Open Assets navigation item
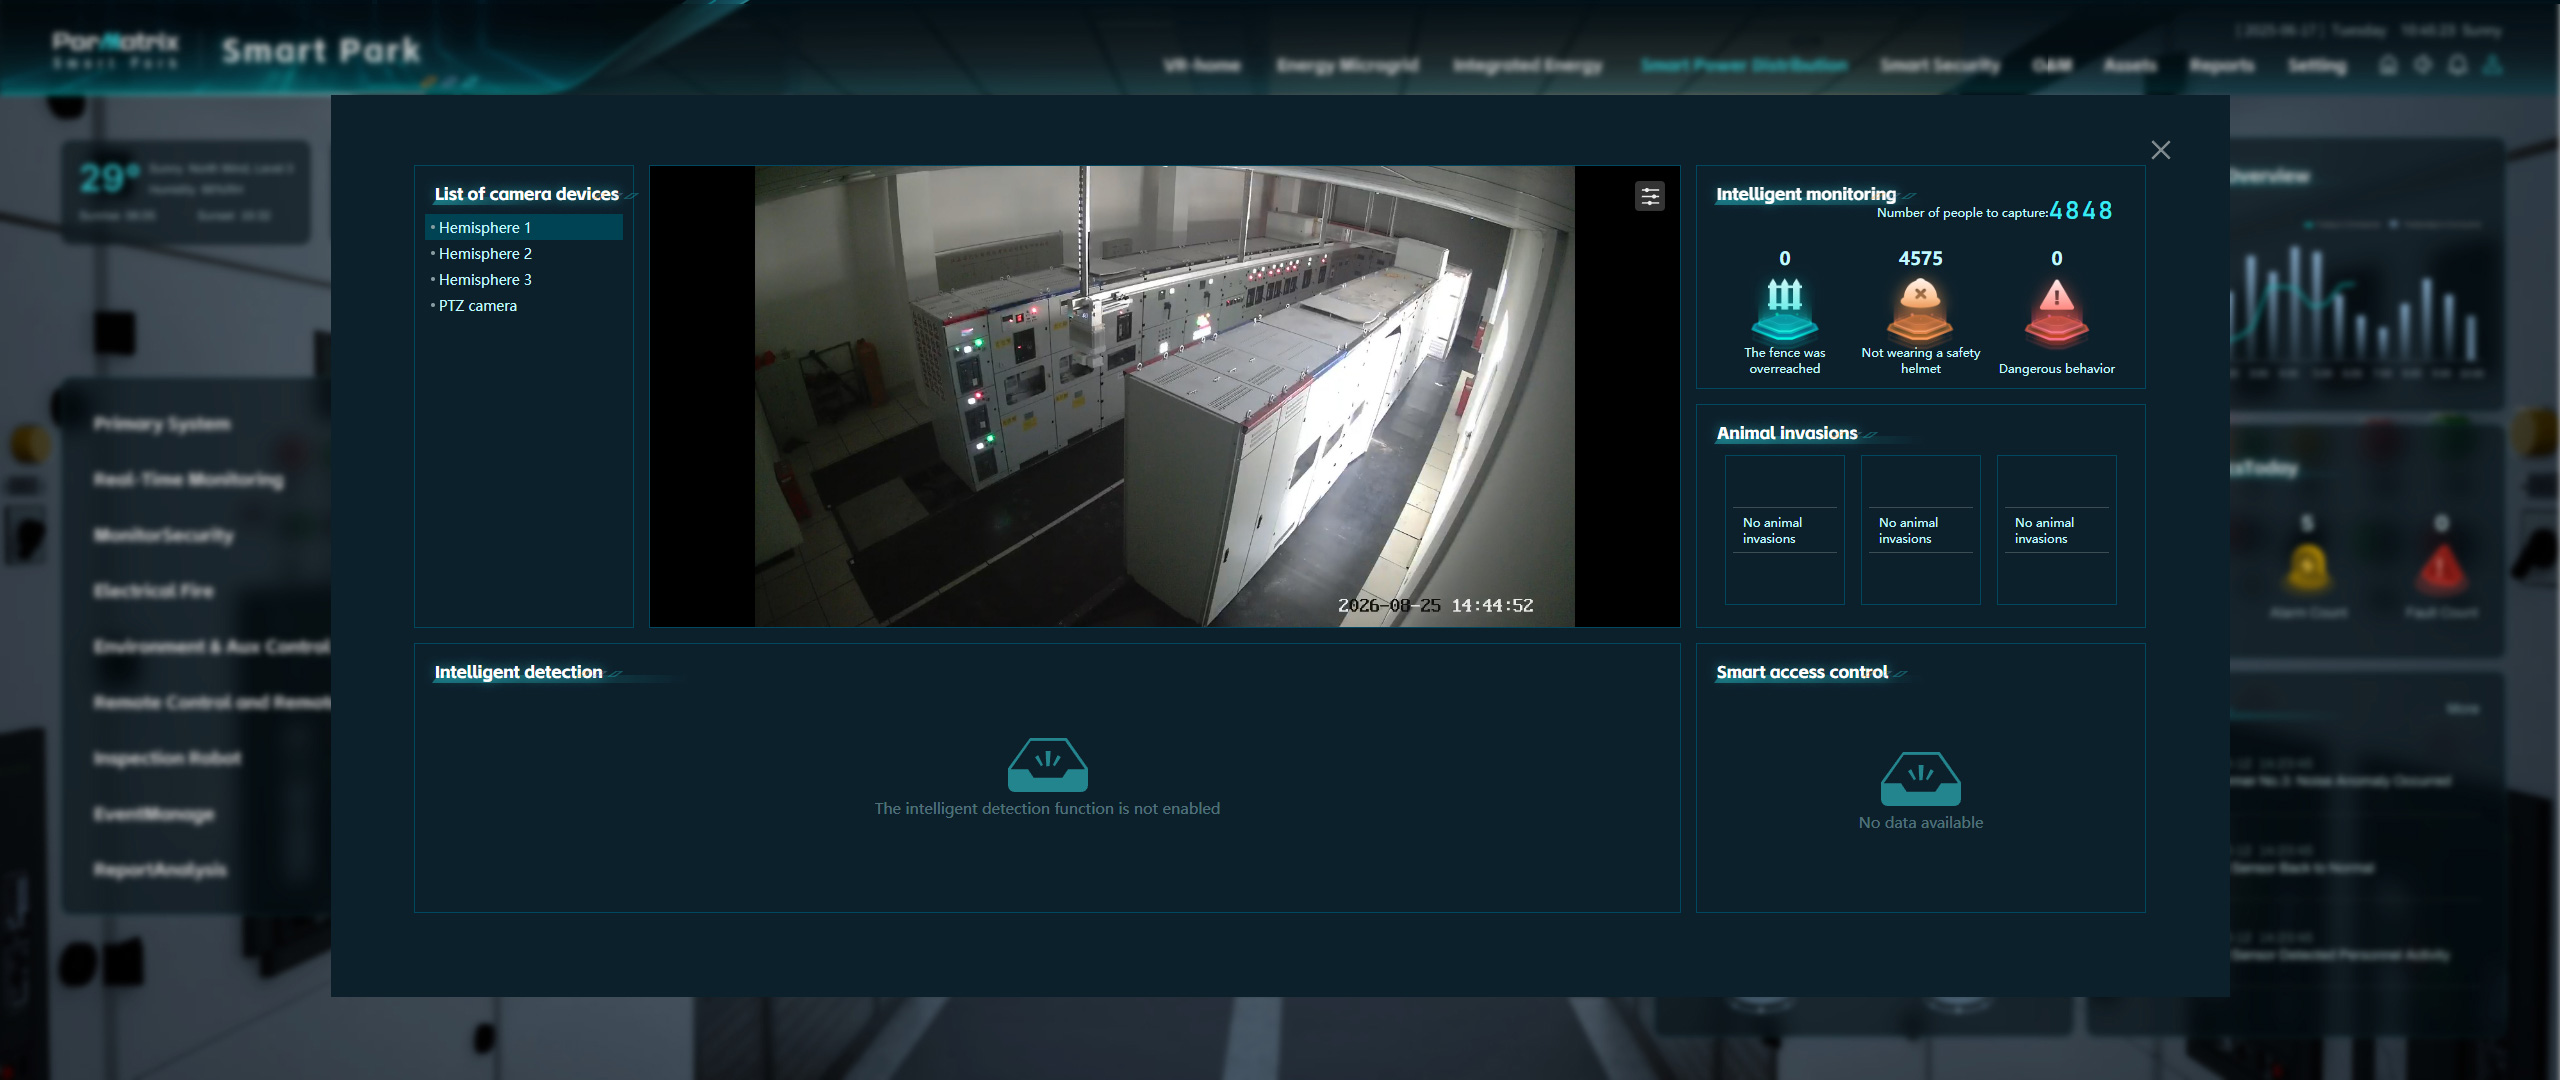The image size is (2560, 1080). [x=2129, y=66]
